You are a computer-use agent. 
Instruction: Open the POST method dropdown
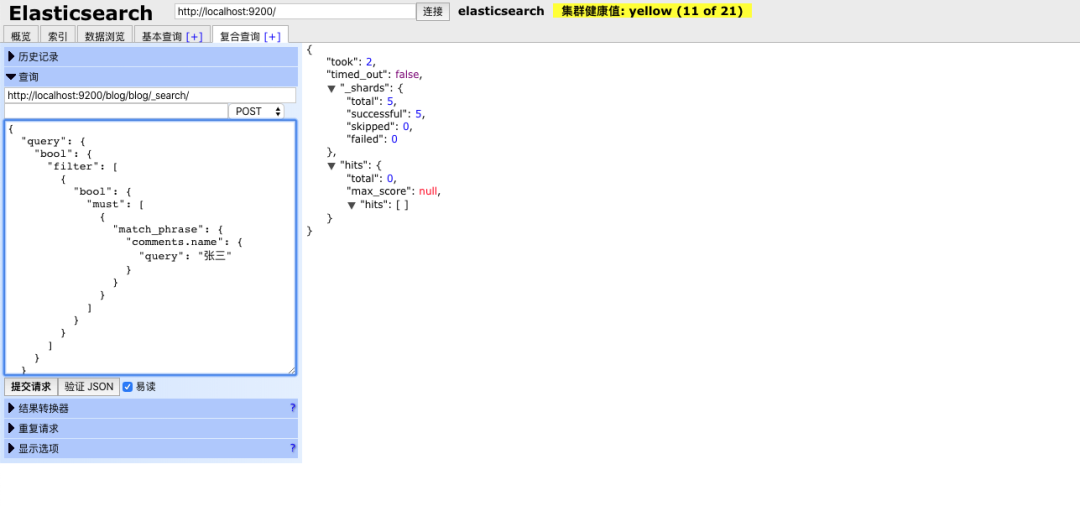coord(256,112)
